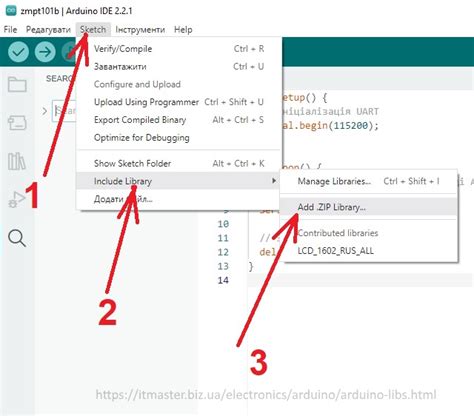Image resolution: width=474 pixels, height=416 pixels.
Task: Open the Help menu
Action: tap(183, 30)
